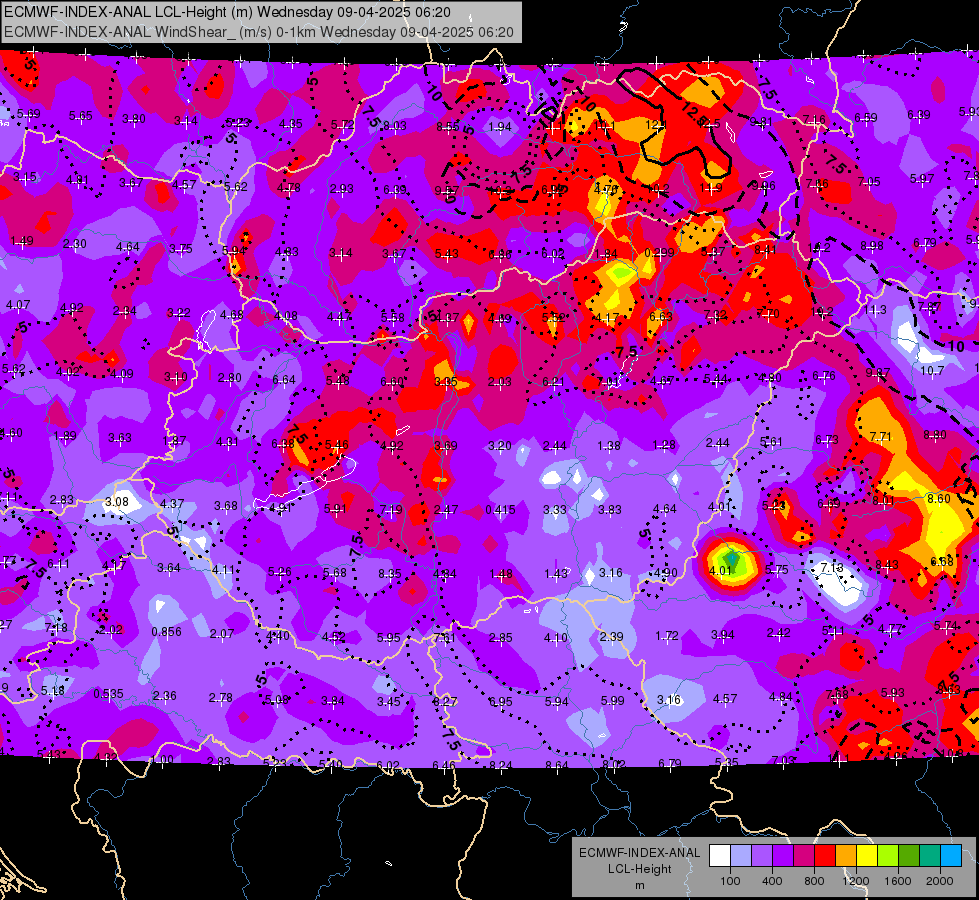
Task: Click the grid value 8.60
Action: point(938,498)
